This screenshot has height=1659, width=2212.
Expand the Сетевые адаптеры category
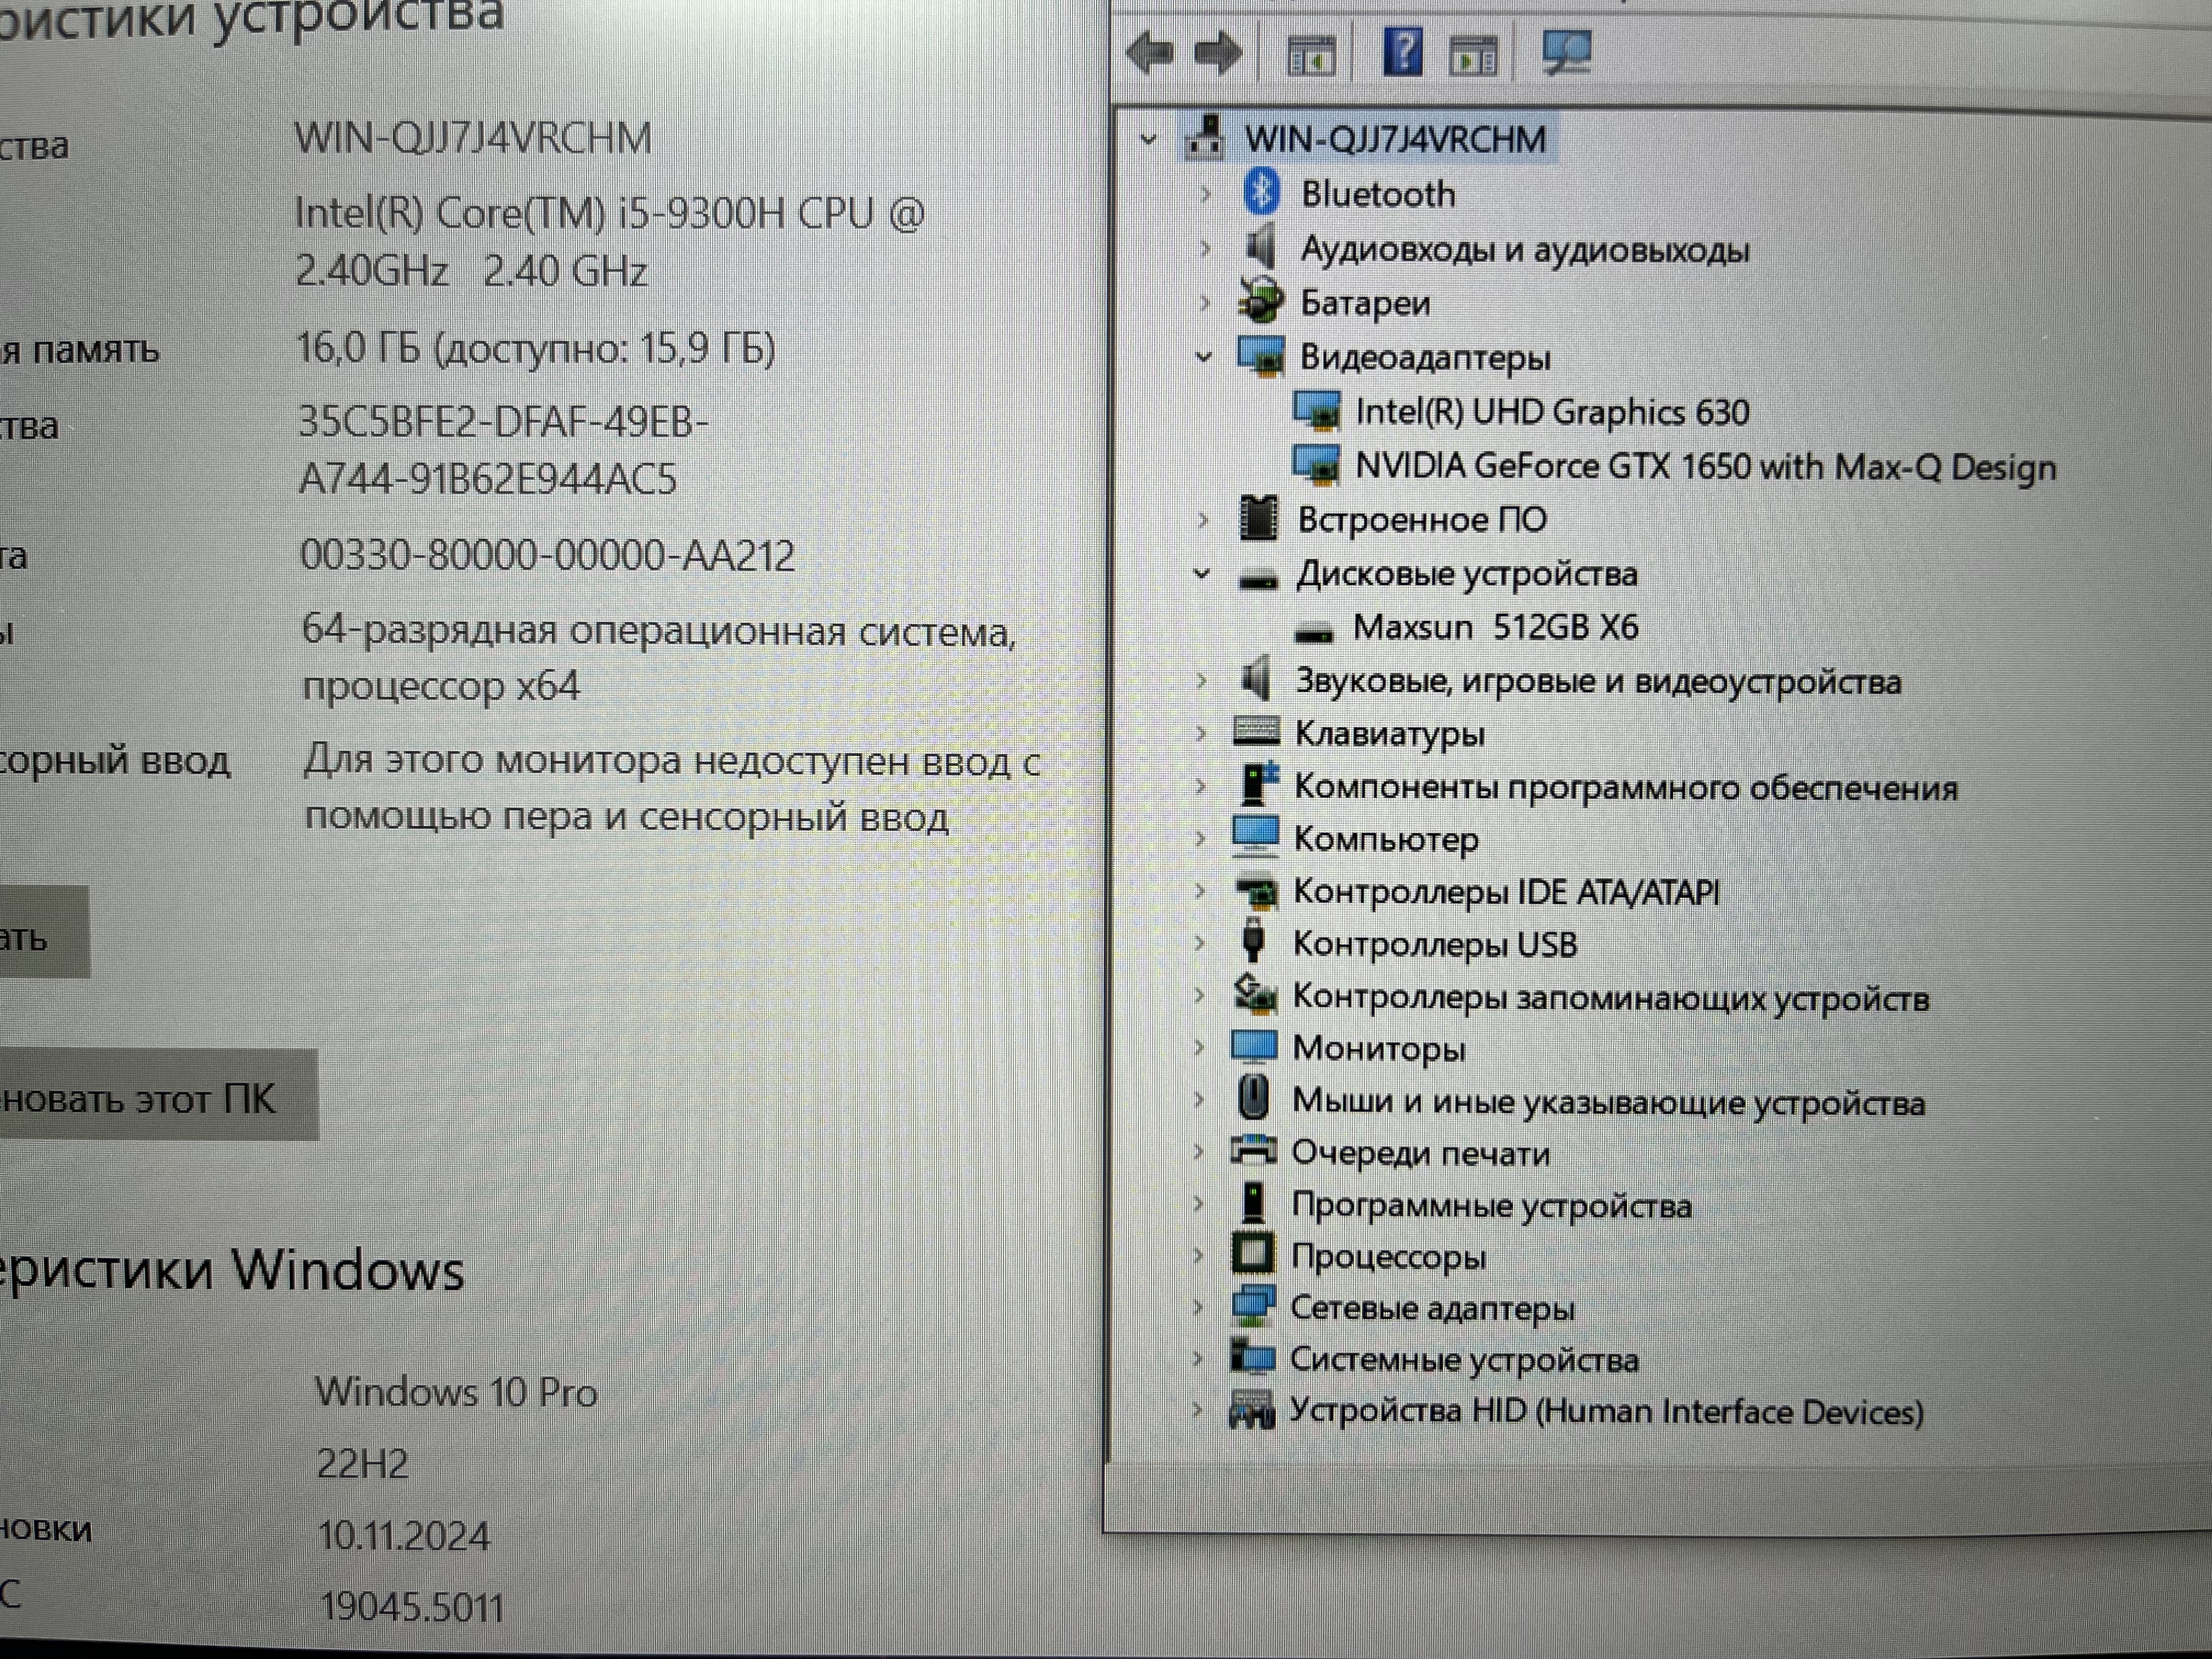tap(1199, 1307)
